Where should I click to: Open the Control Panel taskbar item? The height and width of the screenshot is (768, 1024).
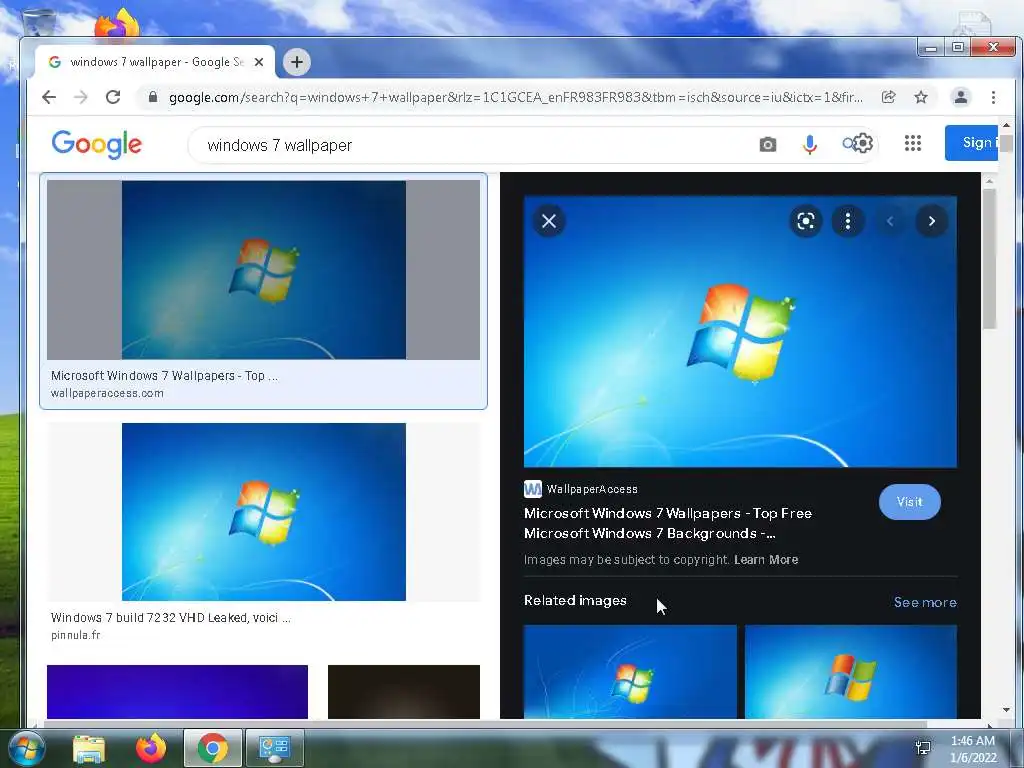(274, 748)
